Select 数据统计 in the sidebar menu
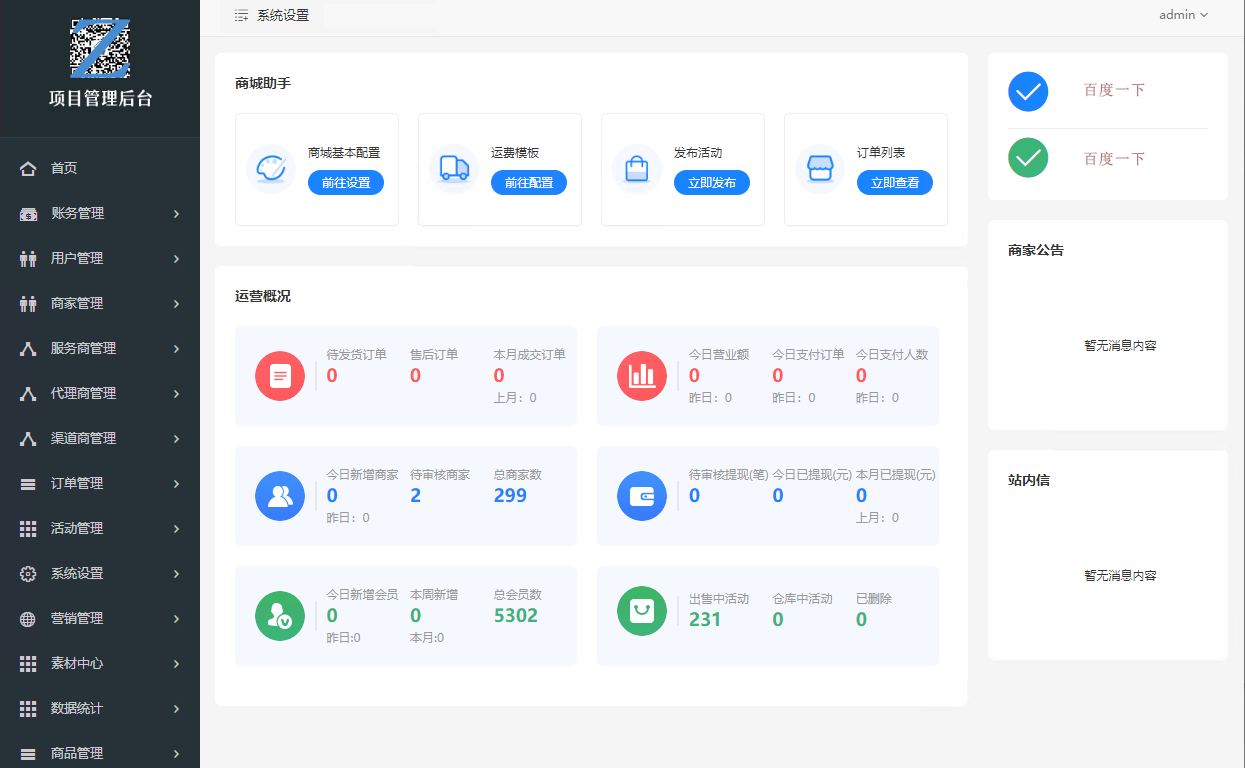Screen dimensions: 1245x768 click(x=100, y=708)
